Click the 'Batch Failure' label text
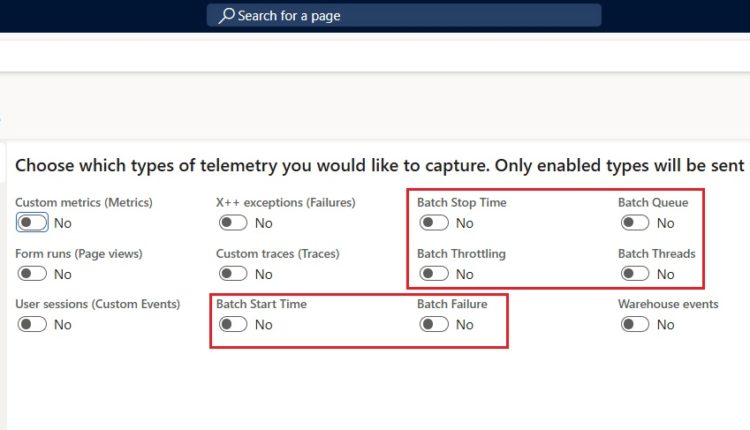The width and height of the screenshot is (750, 430). 452,304
